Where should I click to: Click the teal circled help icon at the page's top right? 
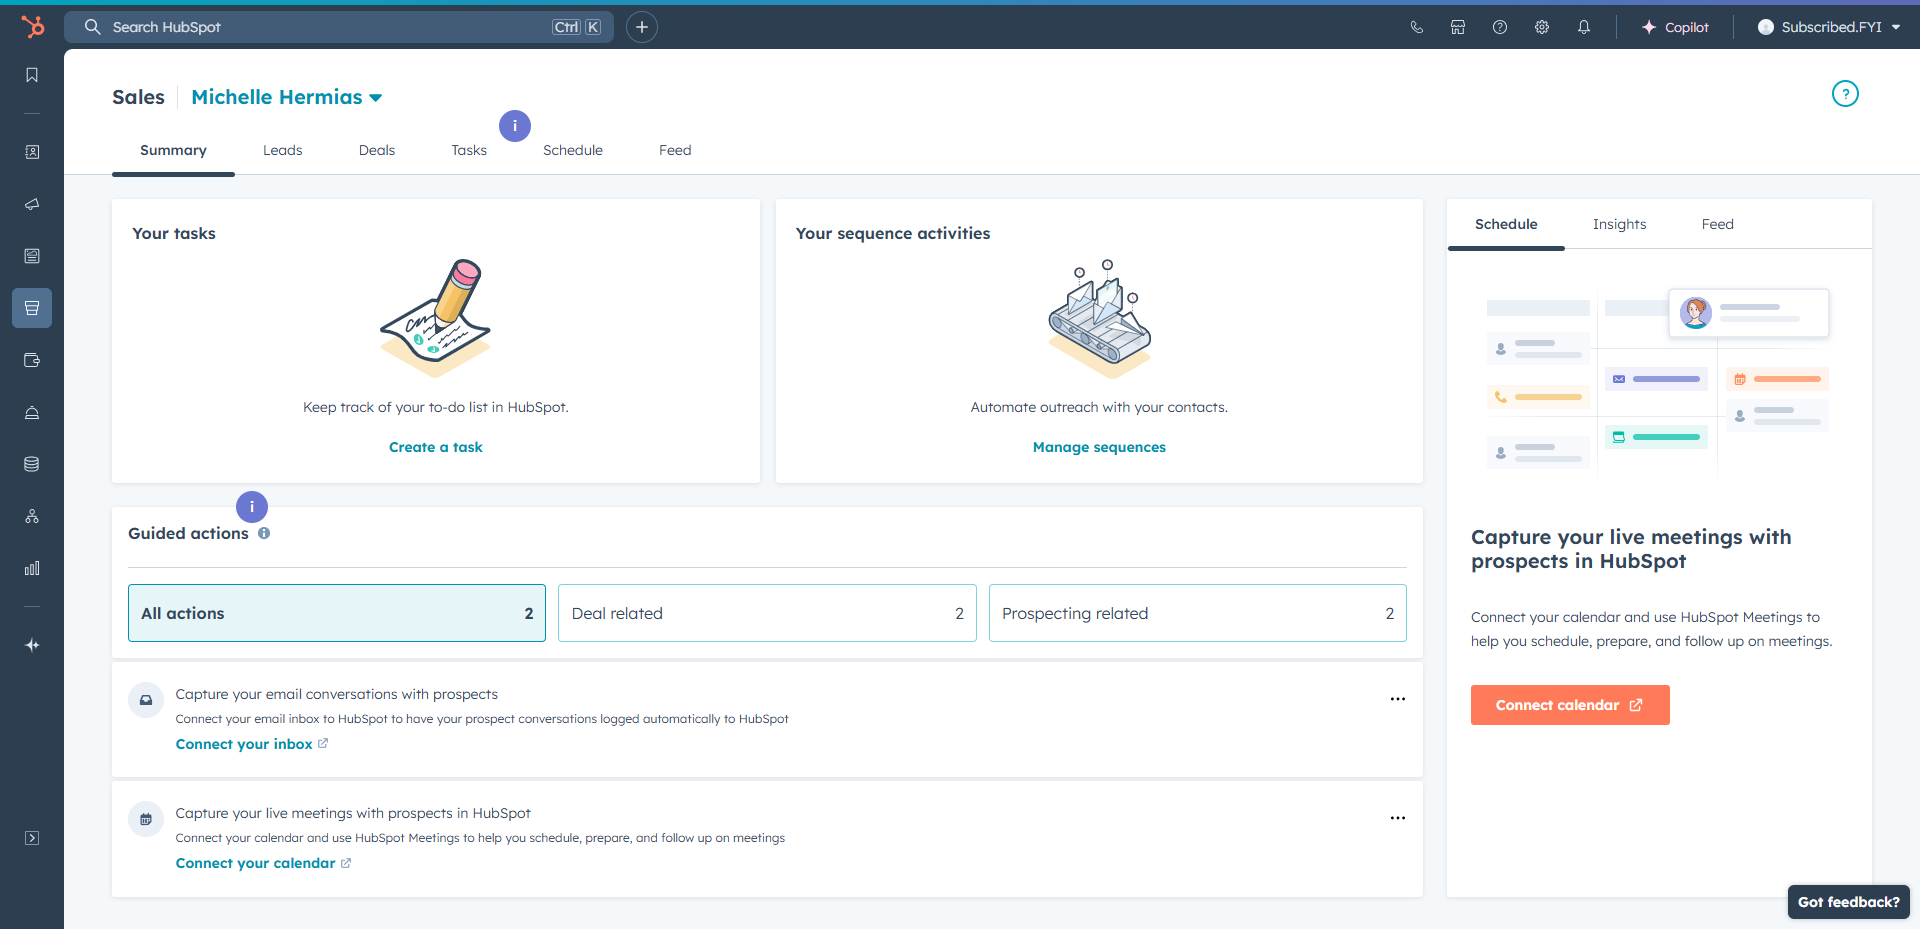coord(1845,94)
